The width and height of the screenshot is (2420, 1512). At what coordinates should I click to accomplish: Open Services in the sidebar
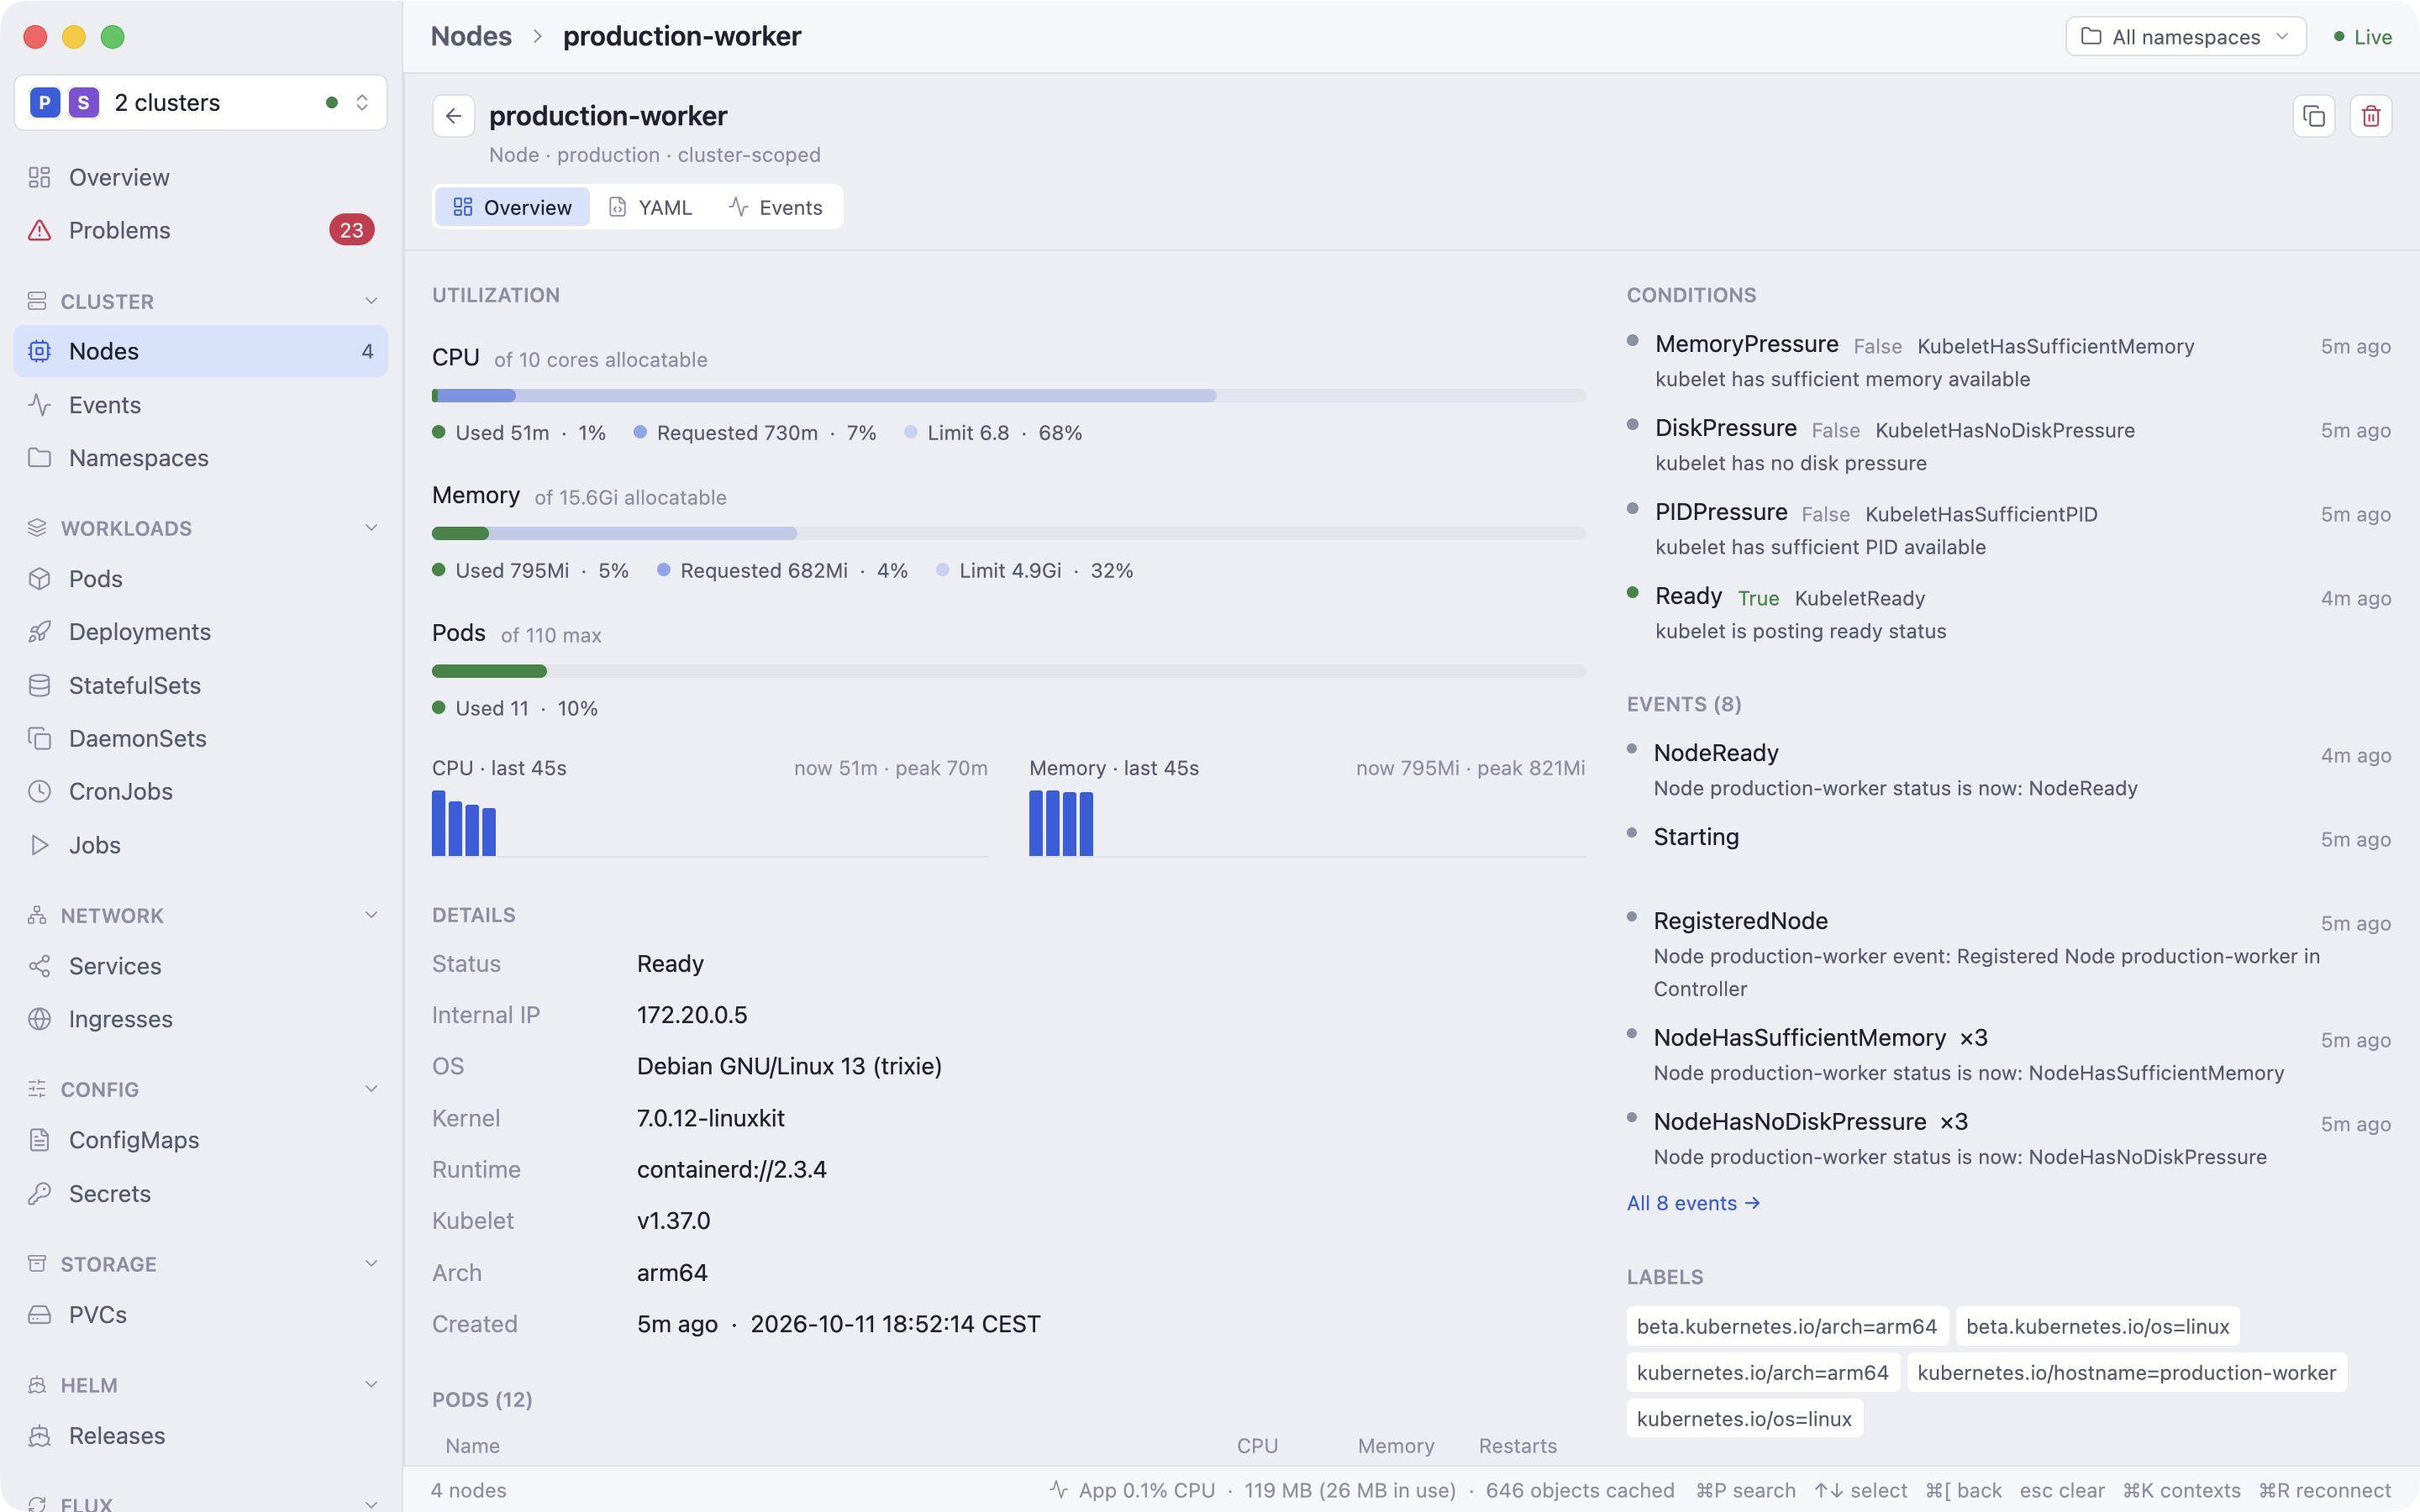click(200, 966)
